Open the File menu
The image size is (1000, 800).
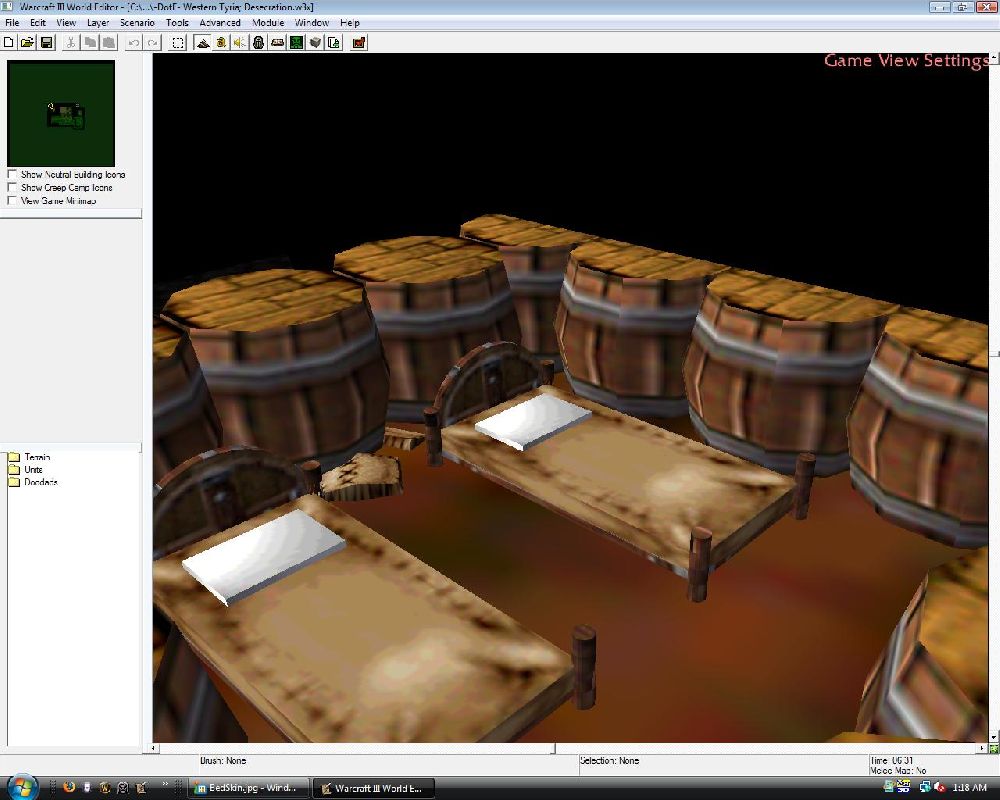click(12, 23)
